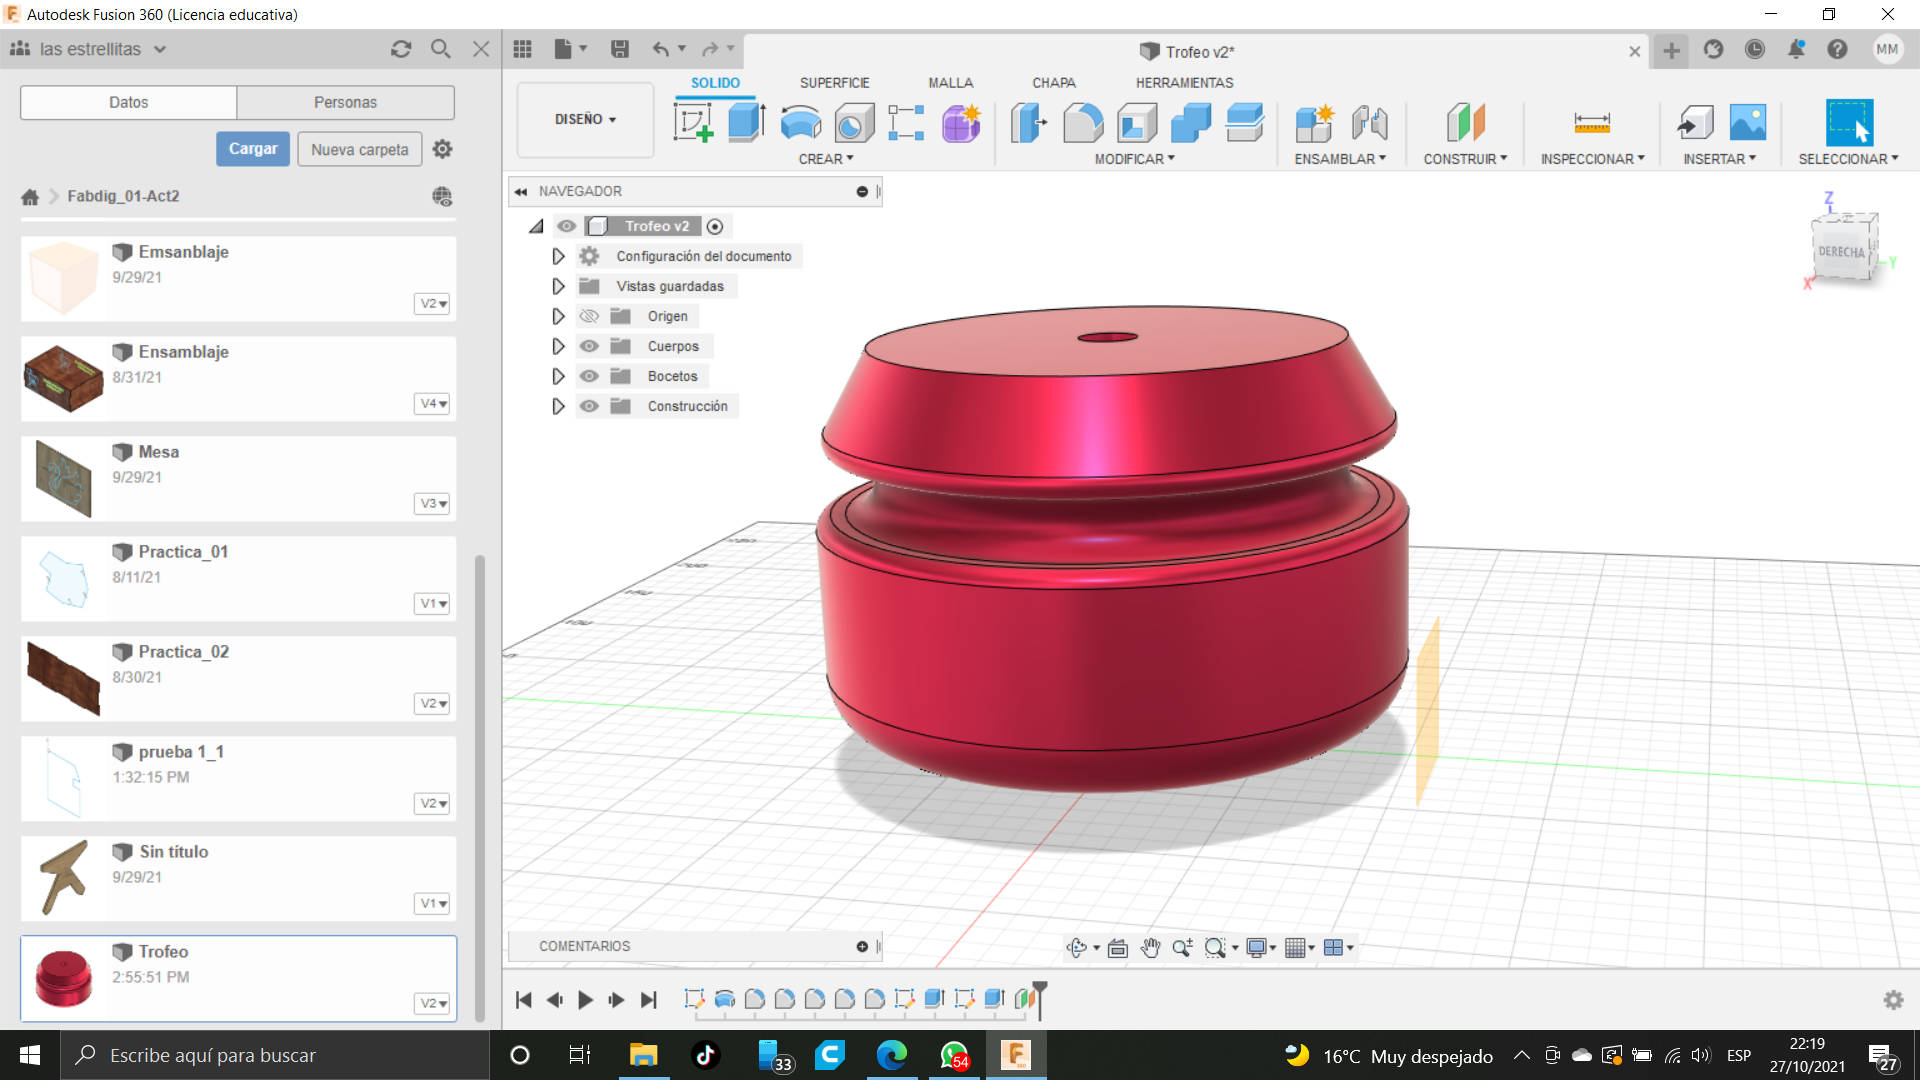Open the Pan hand tool
This screenshot has width=1920, height=1080.
coord(1150,948)
